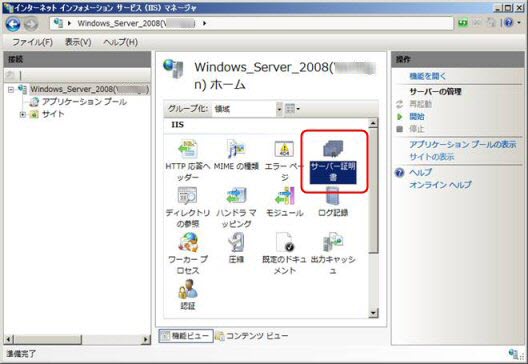Open 既定のドキュメント feature icon

coord(285,242)
